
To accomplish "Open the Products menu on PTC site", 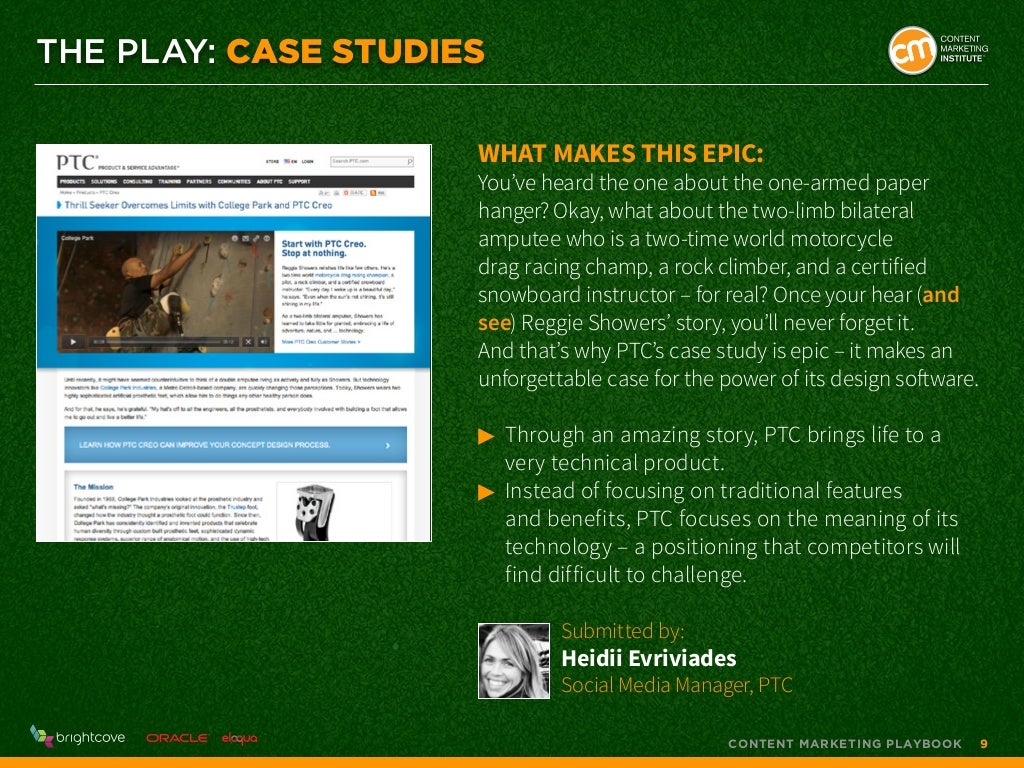I will [72, 182].
